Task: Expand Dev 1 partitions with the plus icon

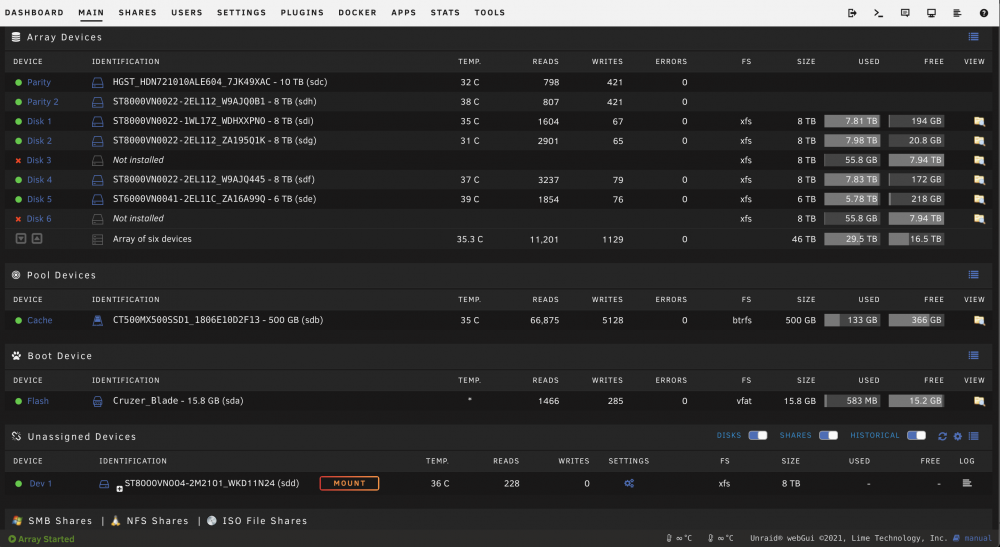Action: (119, 489)
